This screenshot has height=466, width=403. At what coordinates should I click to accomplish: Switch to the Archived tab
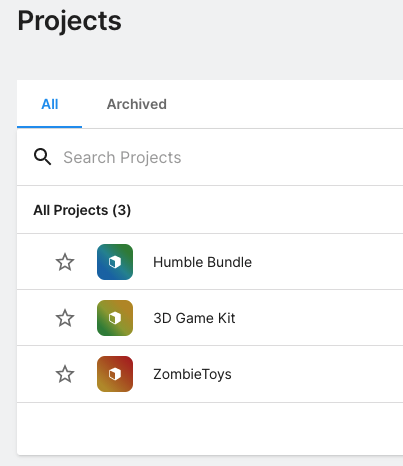pos(137,104)
